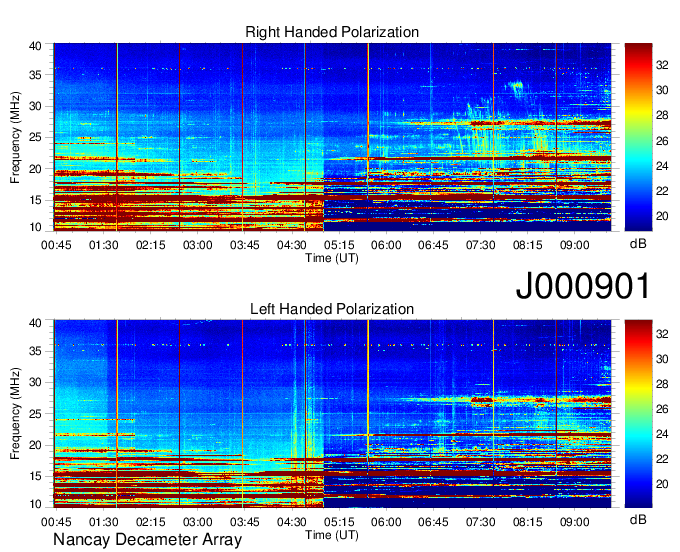The width and height of the screenshot is (680, 552).
Task: Click the 40 MHz frequency tick of Right Handed plot
Action: (35, 46)
